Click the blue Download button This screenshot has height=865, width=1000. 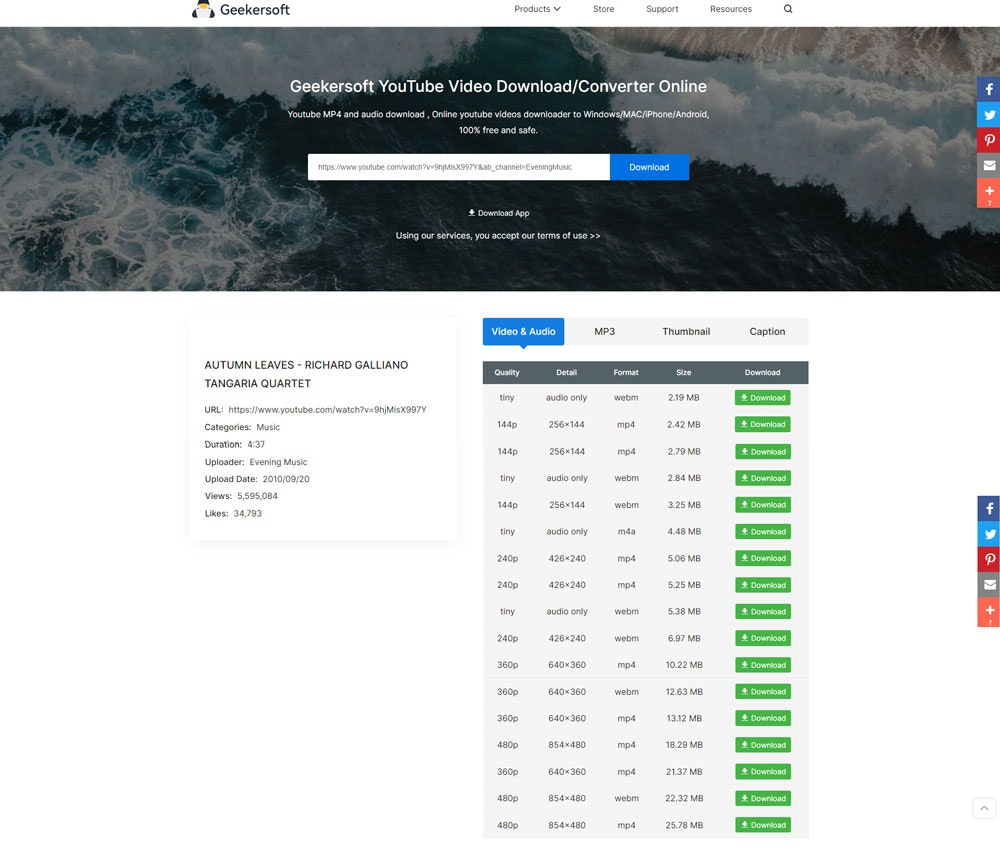(x=649, y=167)
